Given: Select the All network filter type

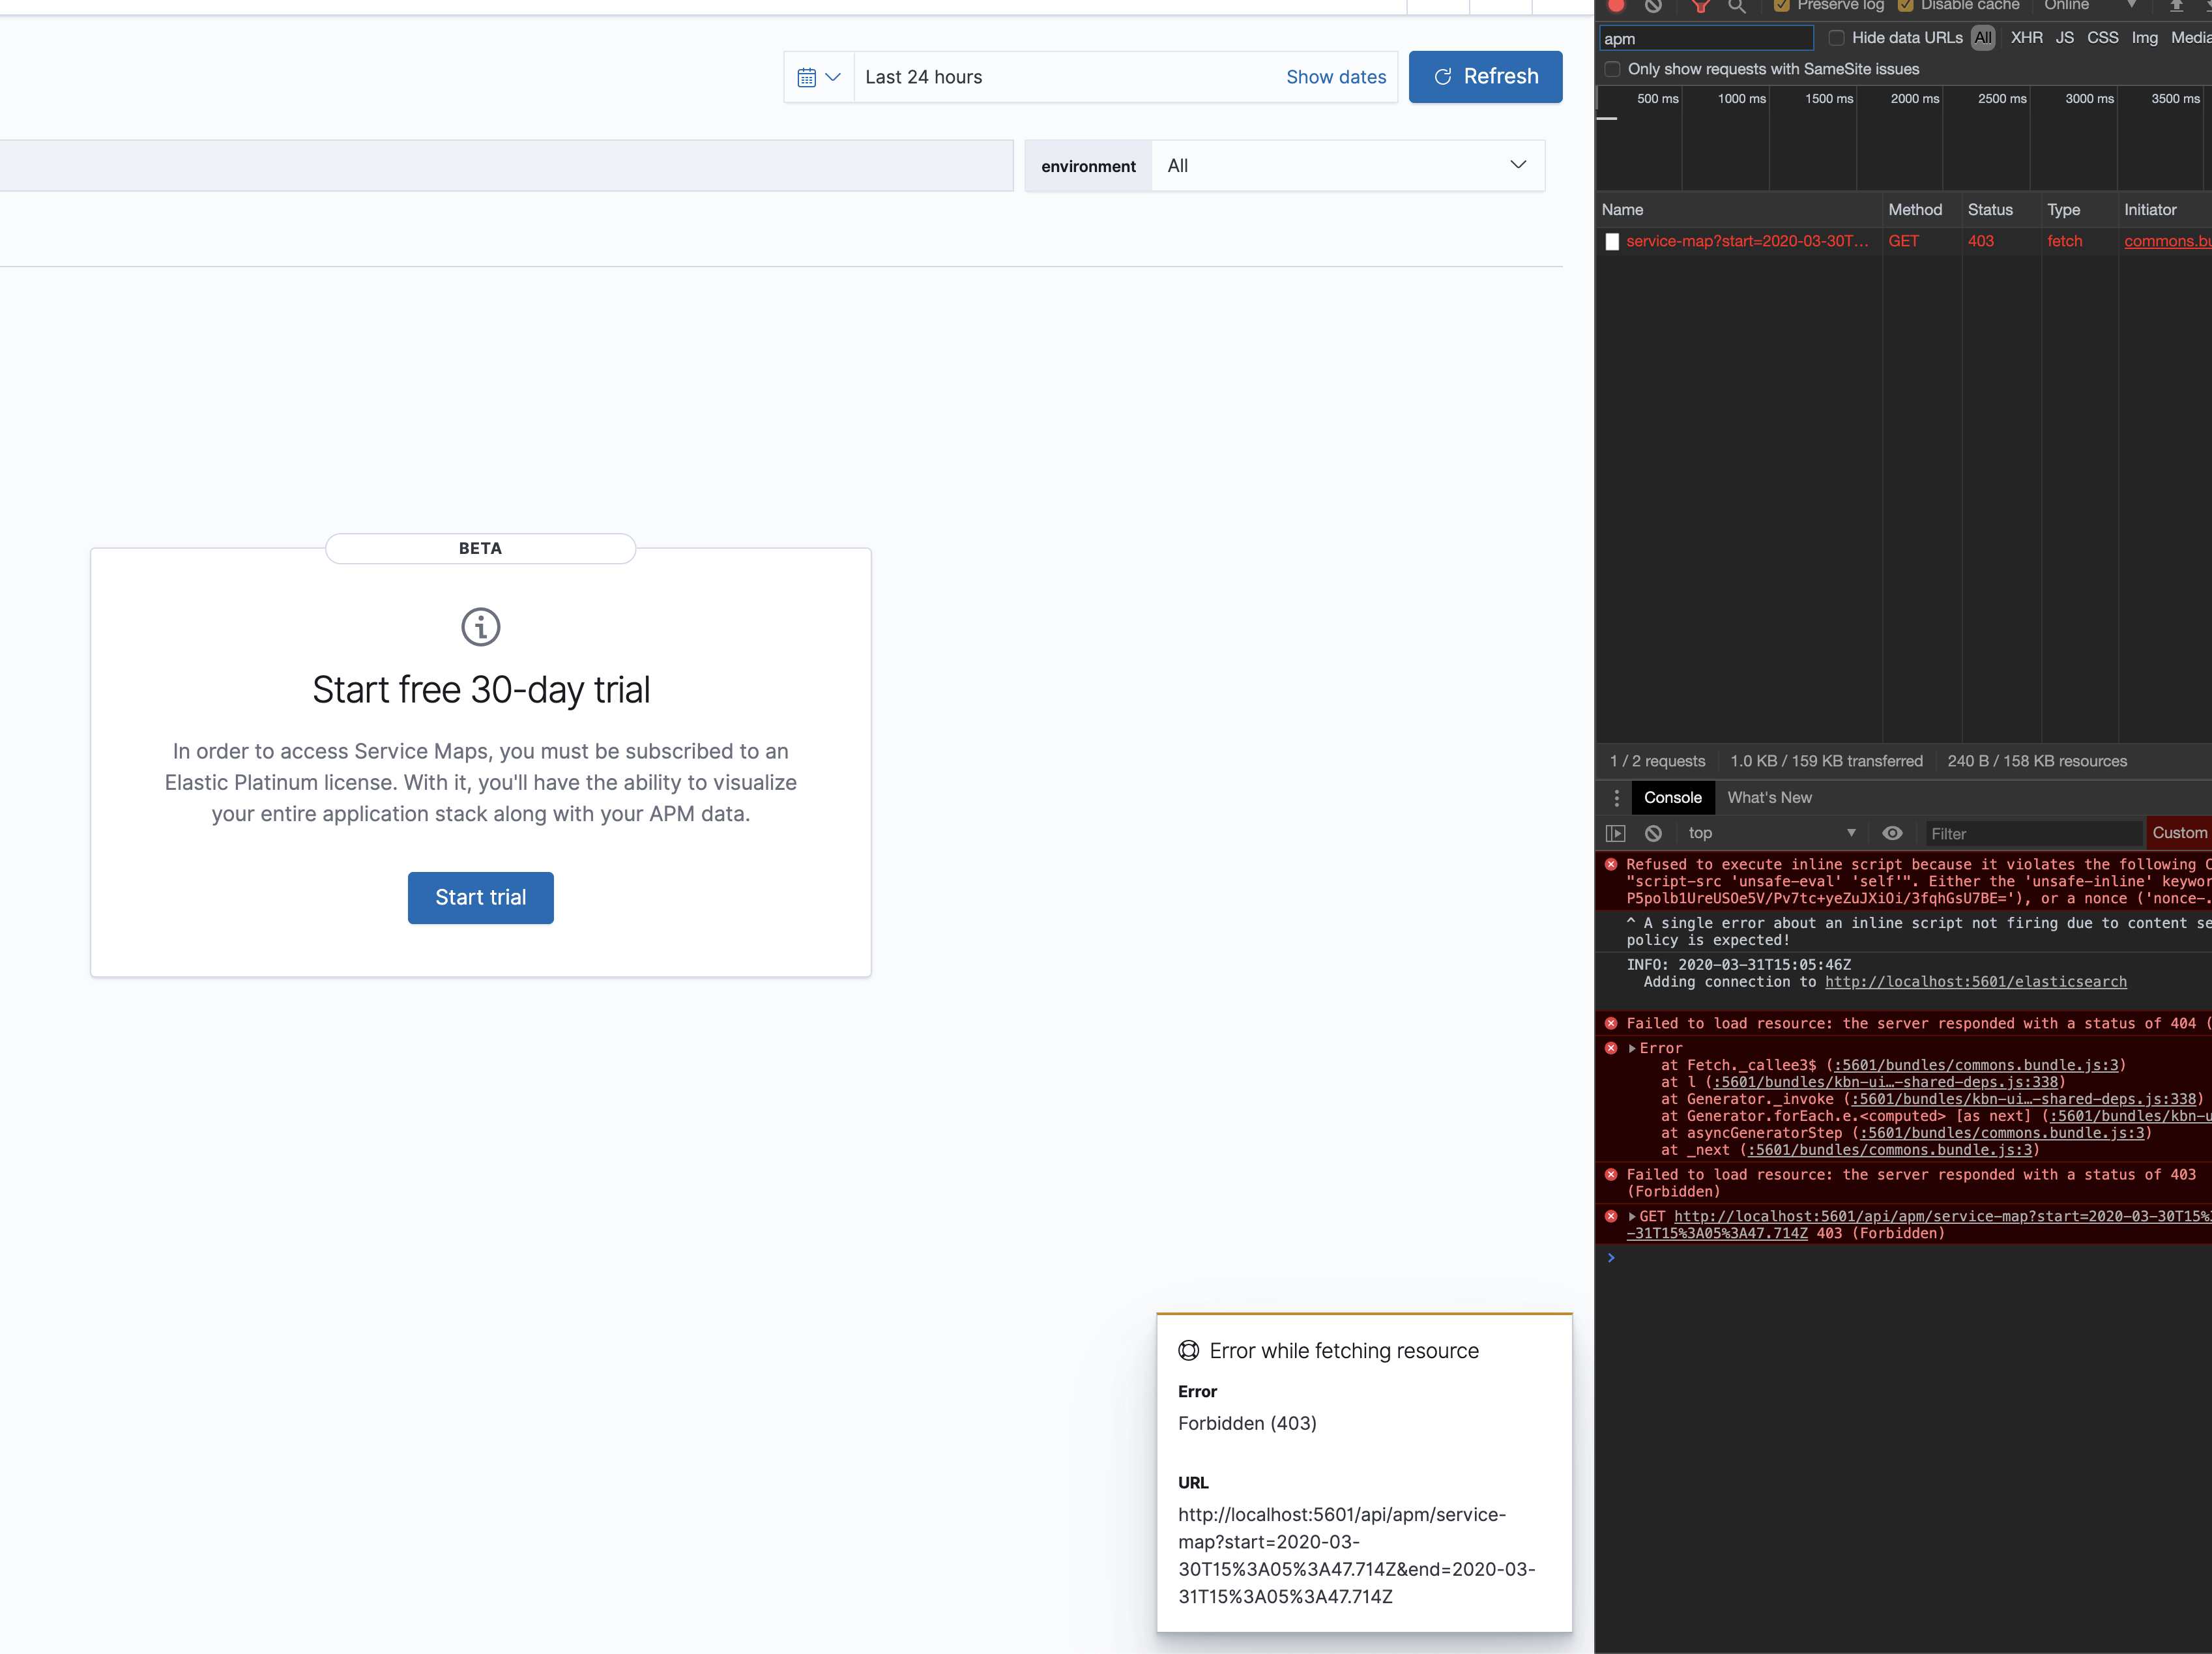Looking at the screenshot, I should point(1983,38).
